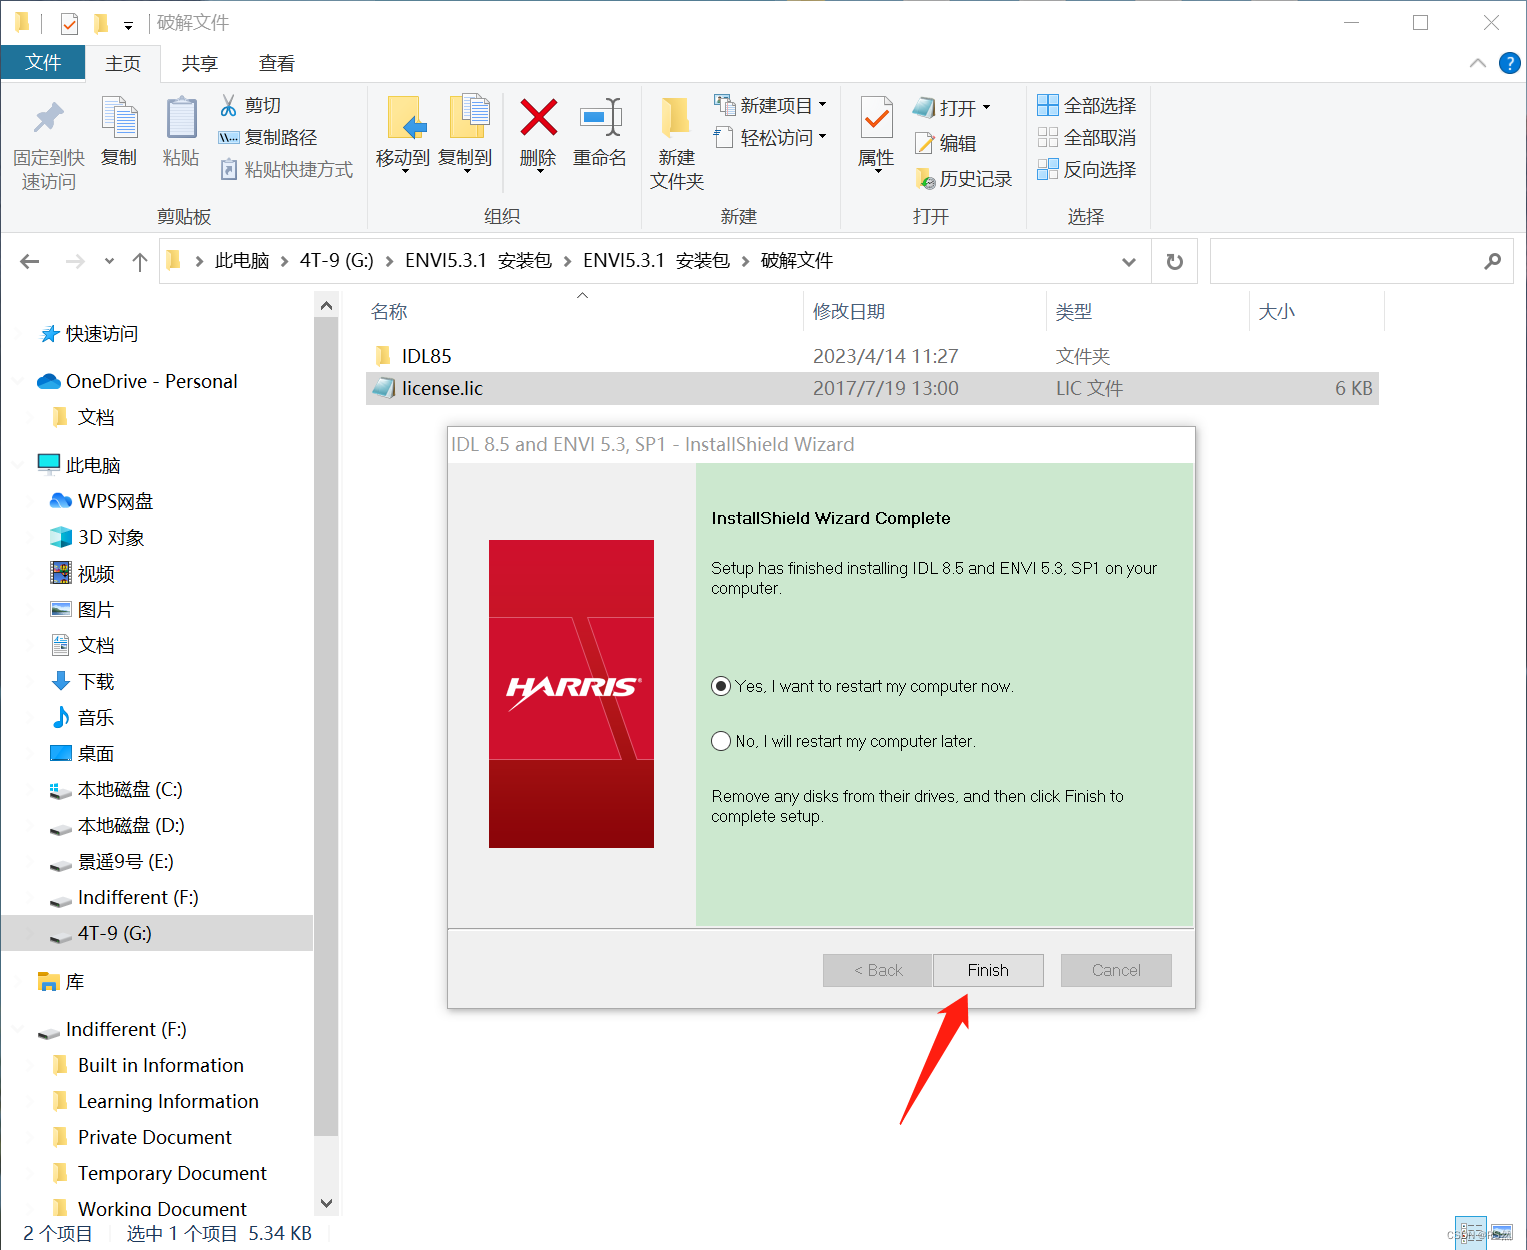Image resolution: width=1527 pixels, height=1250 pixels.
Task: Click Select none (全部取消)
Action: tap(1087, 137)
